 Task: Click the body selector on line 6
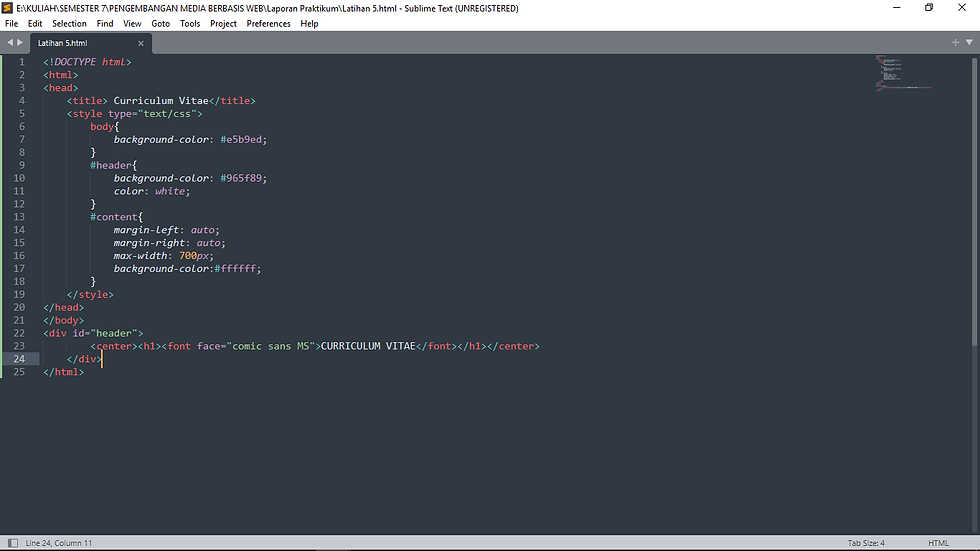tap(102, 127)
